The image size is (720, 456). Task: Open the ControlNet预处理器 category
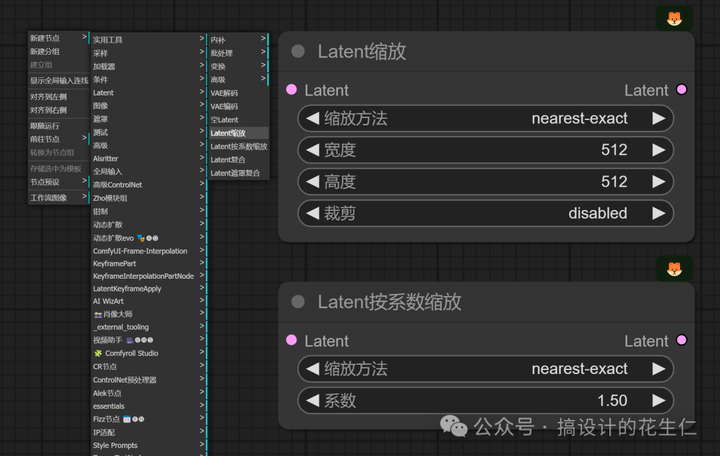[x=148, y=380]
